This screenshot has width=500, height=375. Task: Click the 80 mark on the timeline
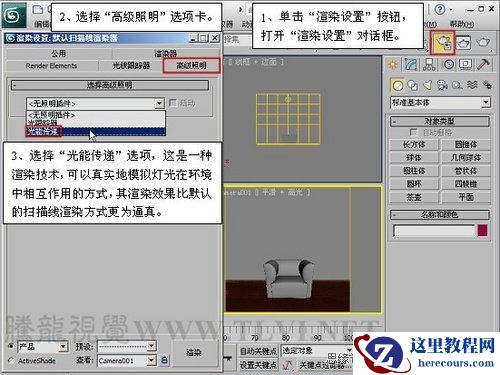pyautogui.click(x=286, y=338)
